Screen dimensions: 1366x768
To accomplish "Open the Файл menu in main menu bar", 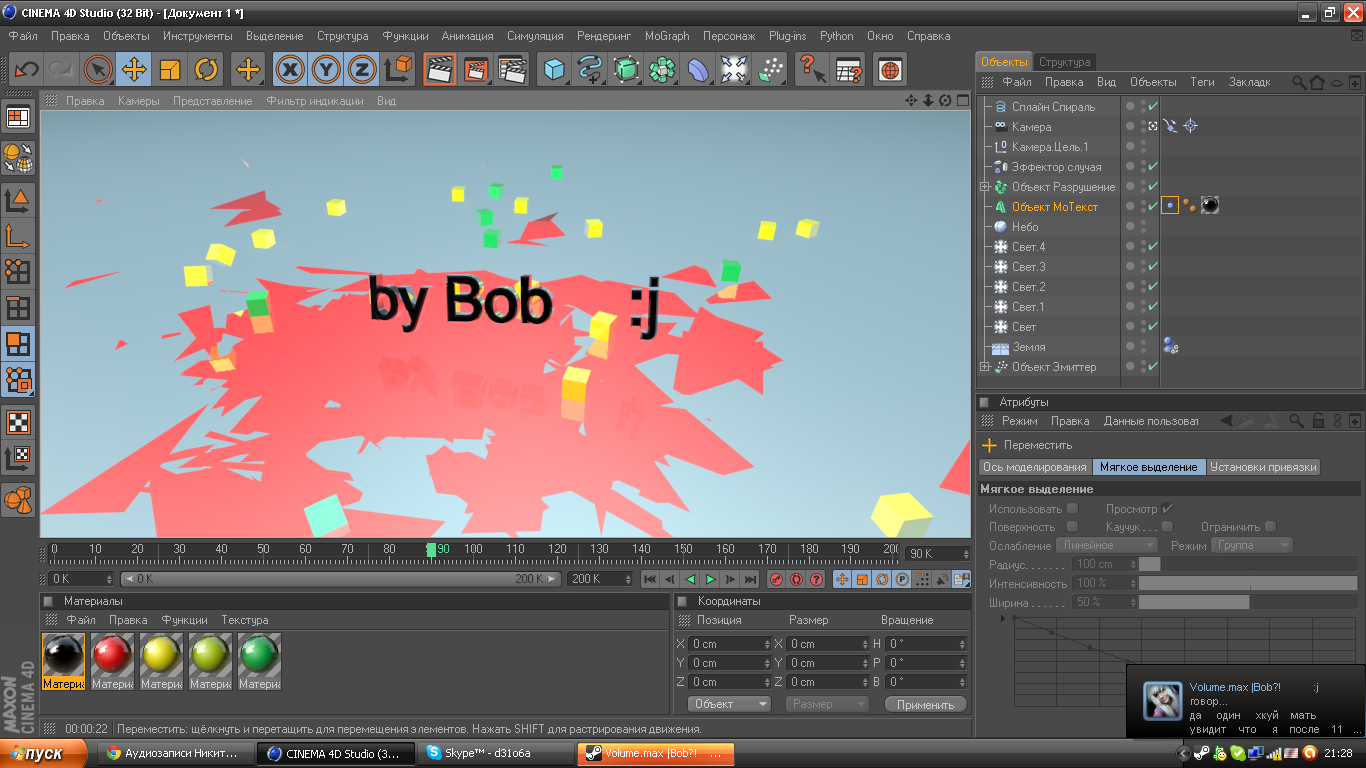I will click(x=23, y=36).
